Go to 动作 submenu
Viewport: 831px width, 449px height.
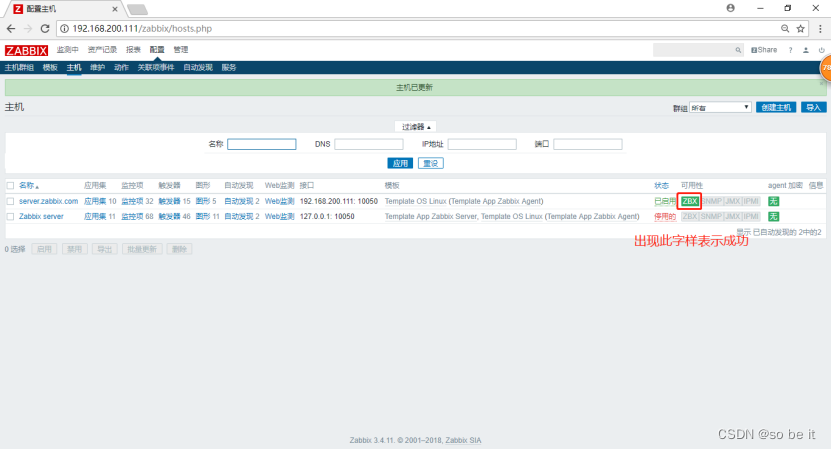click(x=121, y=67)
